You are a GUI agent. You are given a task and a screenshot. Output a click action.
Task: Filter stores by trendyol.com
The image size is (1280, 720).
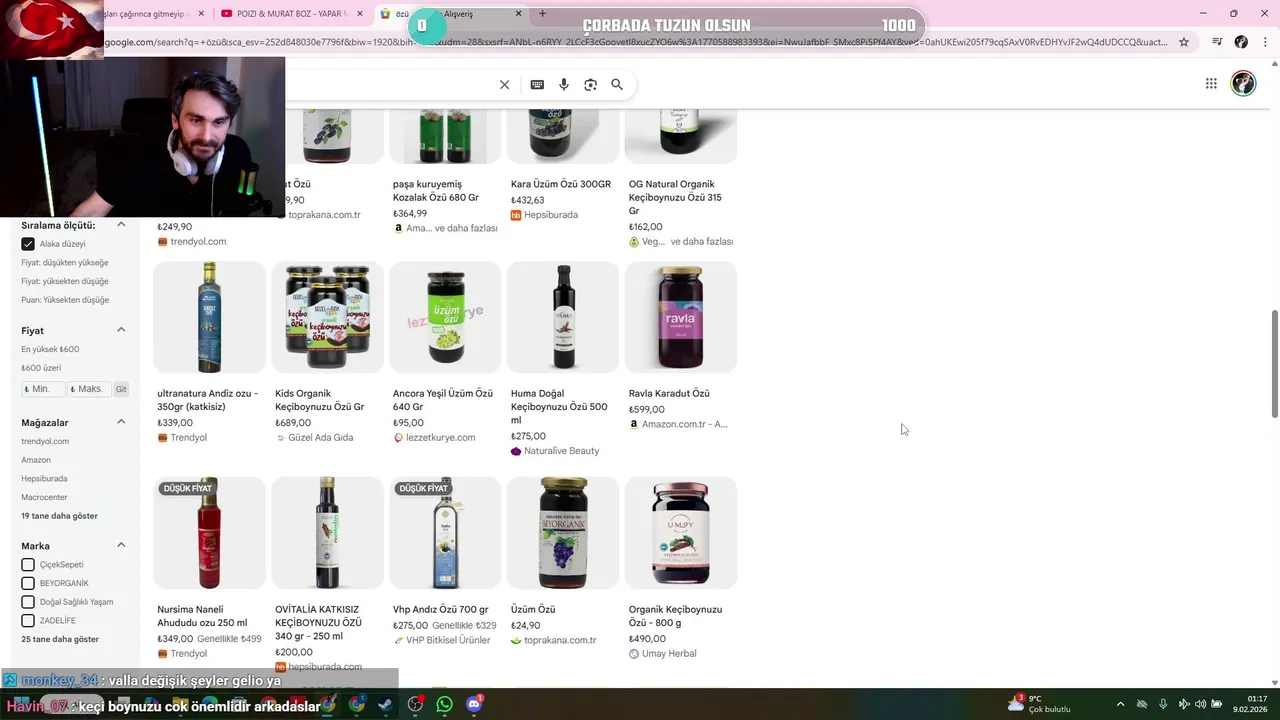point(45,441)
